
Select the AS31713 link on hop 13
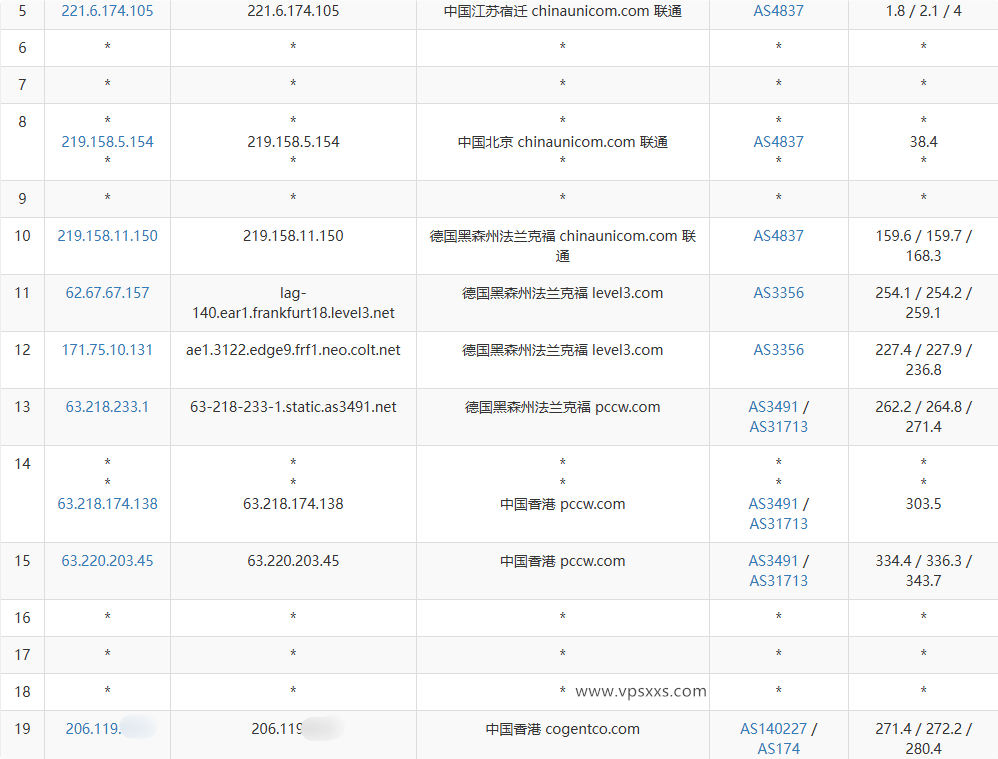tap(778, 426)
